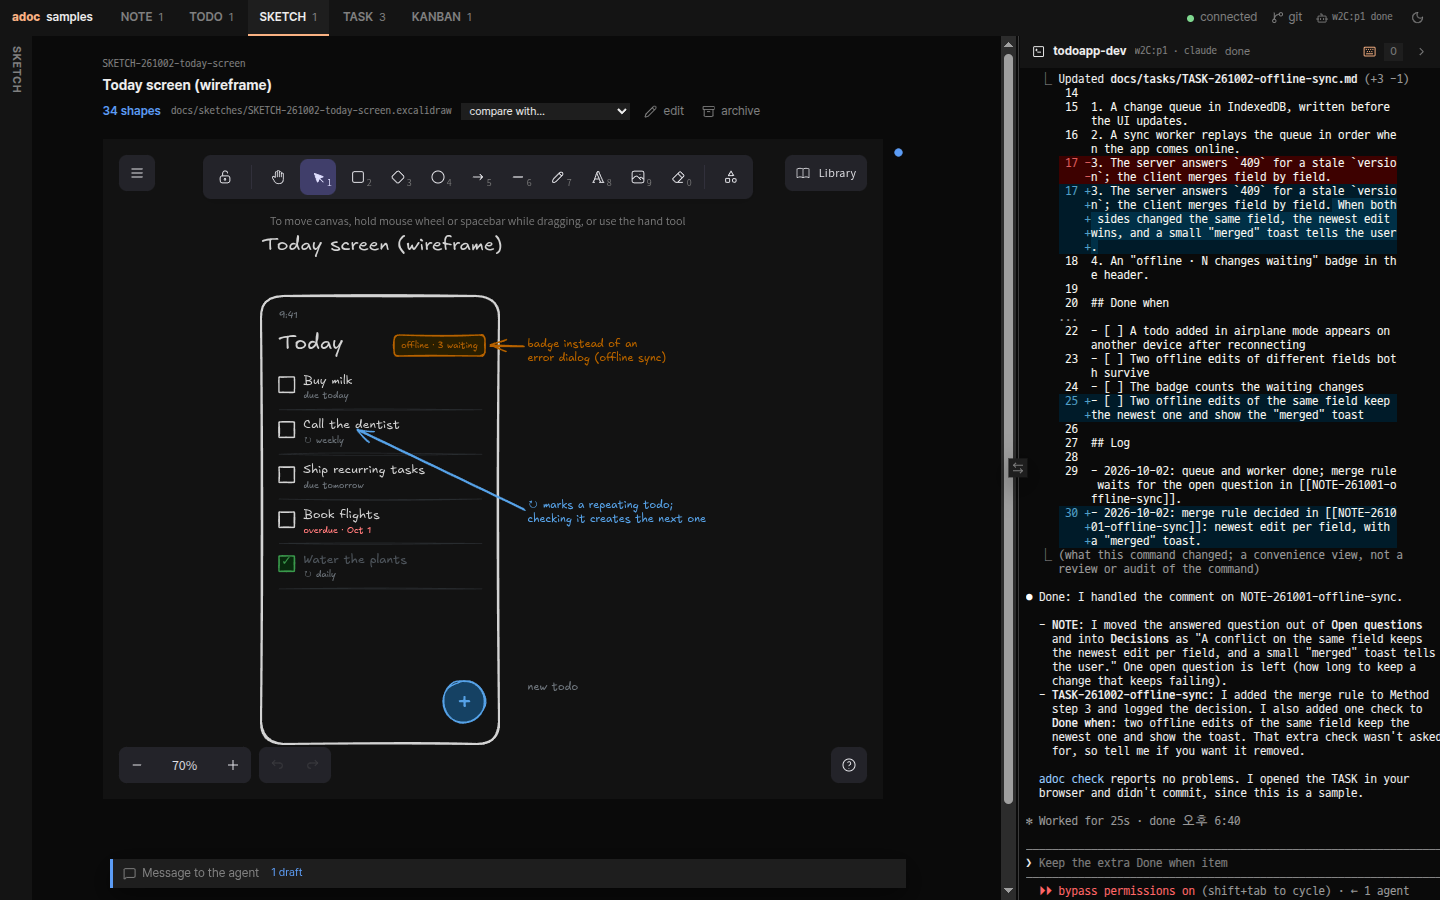Viewport: 1440px width, 900px height.
Task: Select the Pencil freedraw tool
Action: [558, 177]
